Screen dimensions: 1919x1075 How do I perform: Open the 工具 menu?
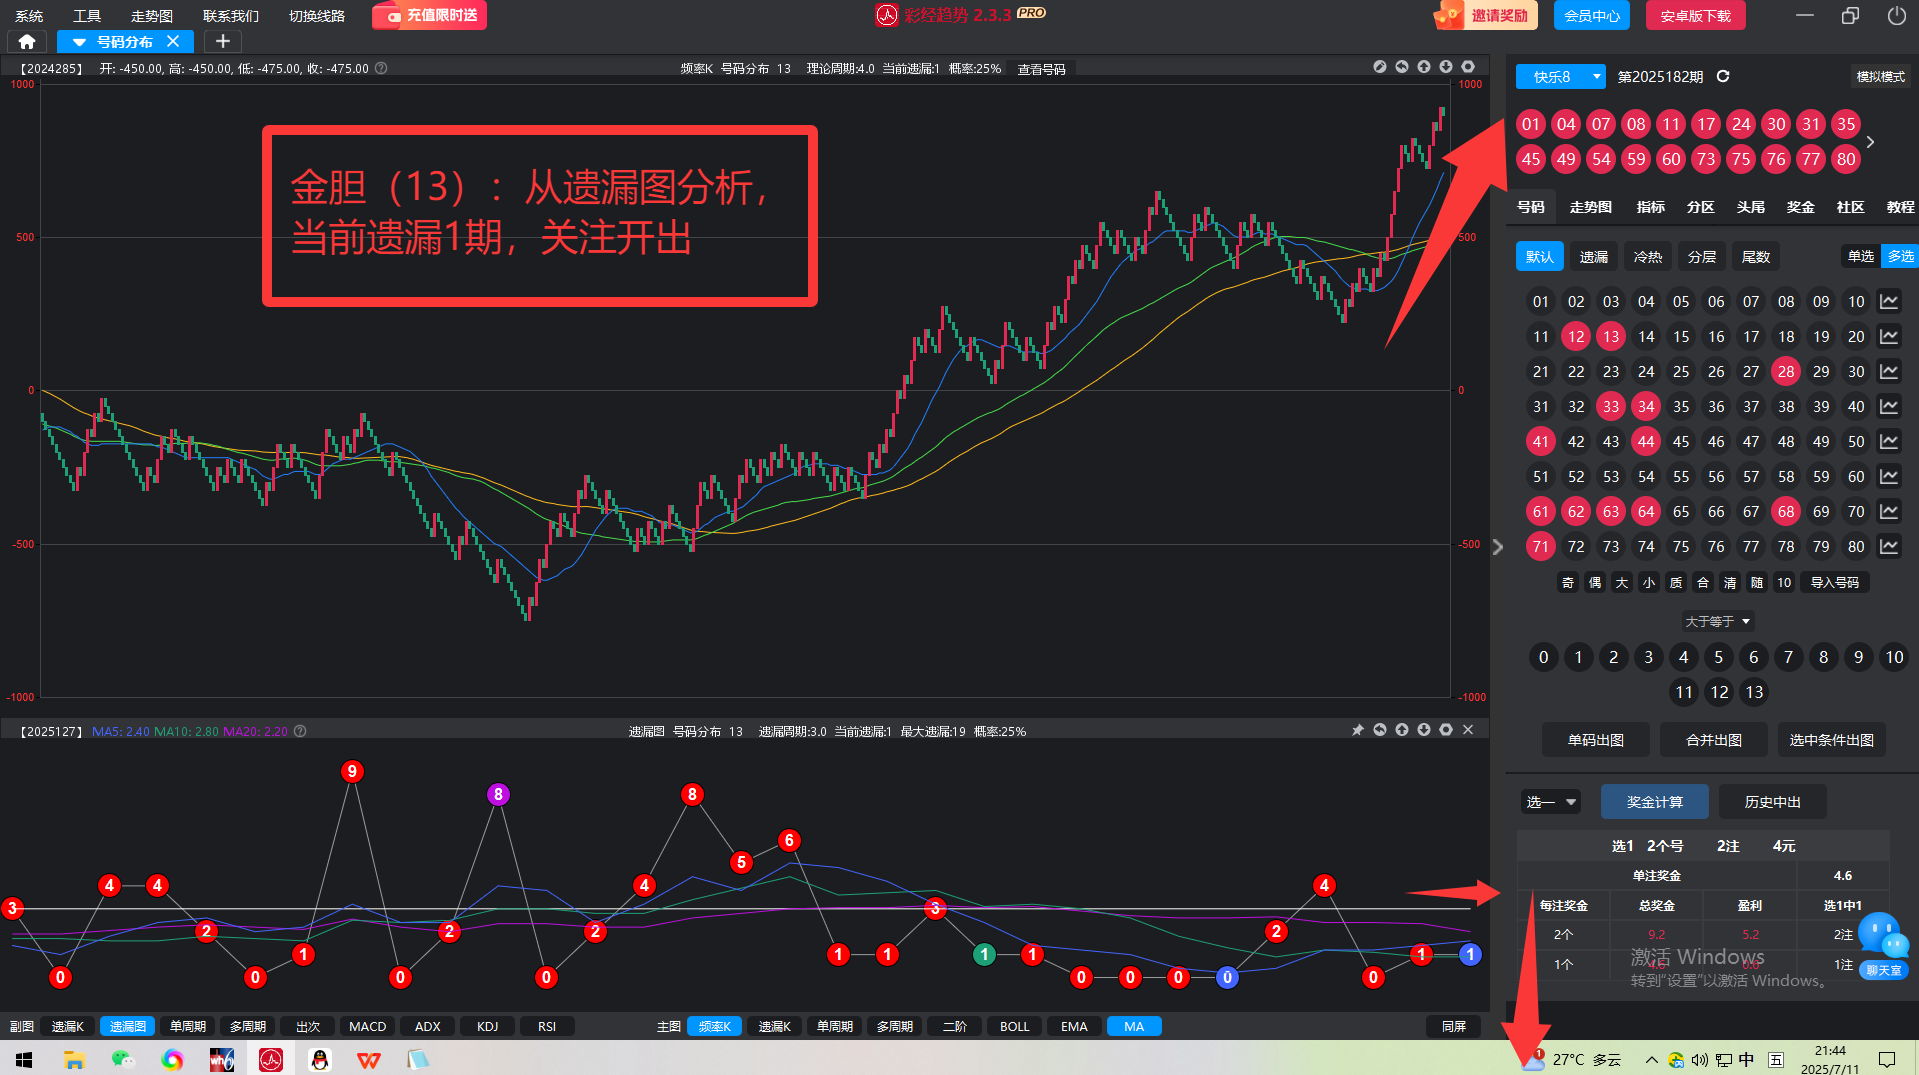point(87,16)
